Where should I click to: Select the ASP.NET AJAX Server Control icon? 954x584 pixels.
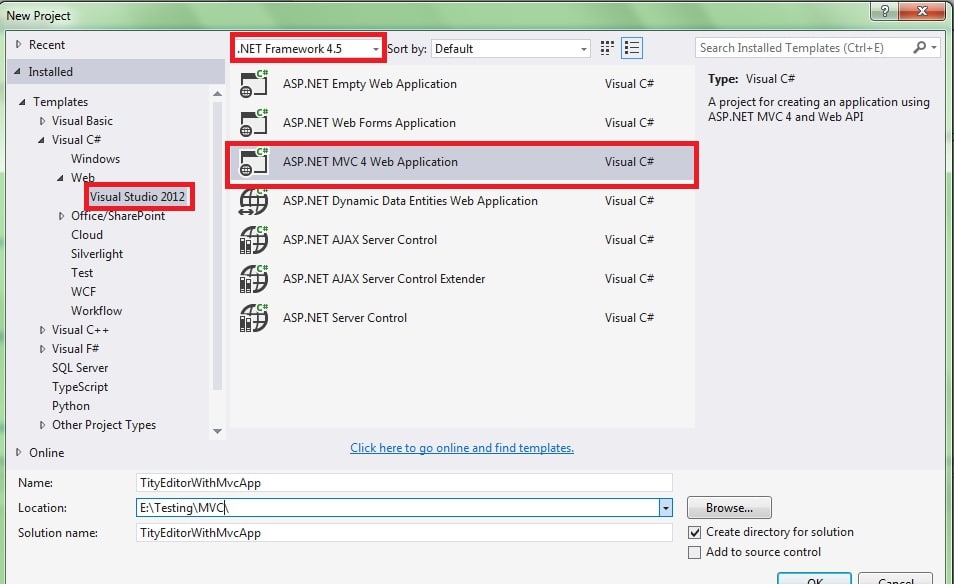click(x=253, y=239)
